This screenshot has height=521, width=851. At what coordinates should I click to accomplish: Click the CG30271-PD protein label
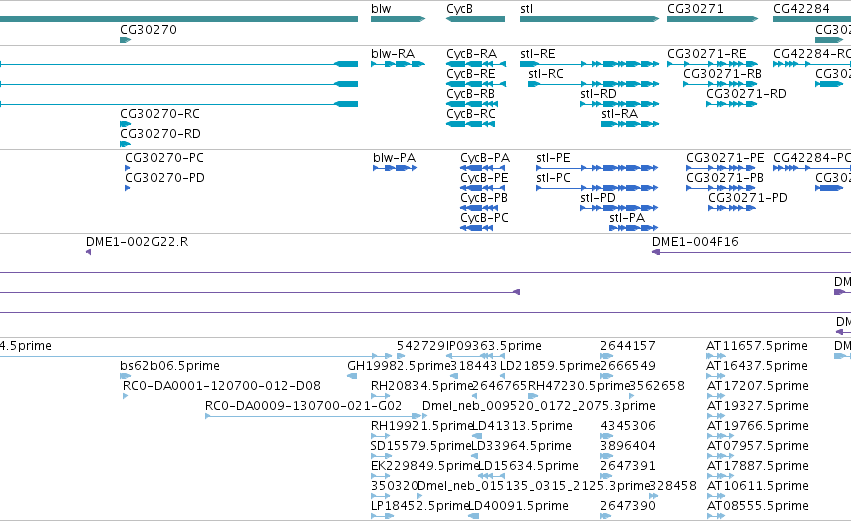click(x=748, y=199)
